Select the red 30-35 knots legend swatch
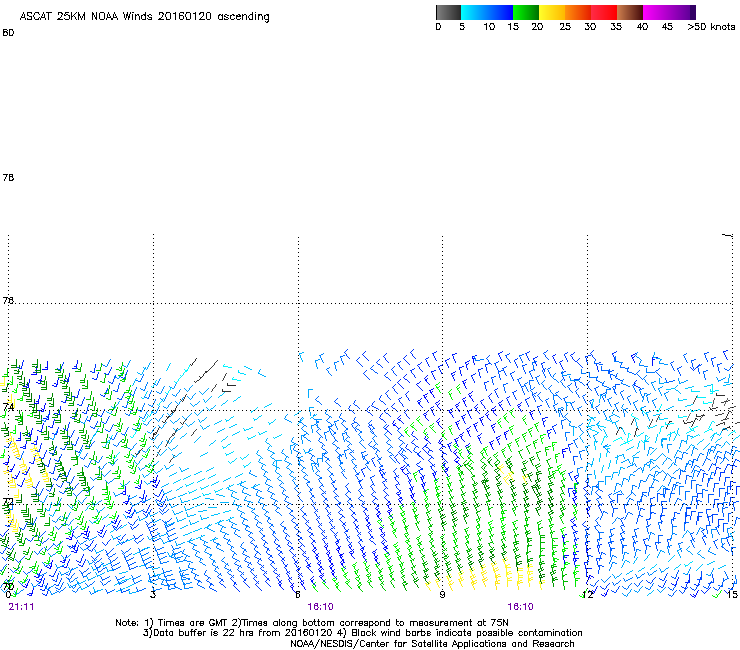740x650 pixels. [x=604, y=12]
